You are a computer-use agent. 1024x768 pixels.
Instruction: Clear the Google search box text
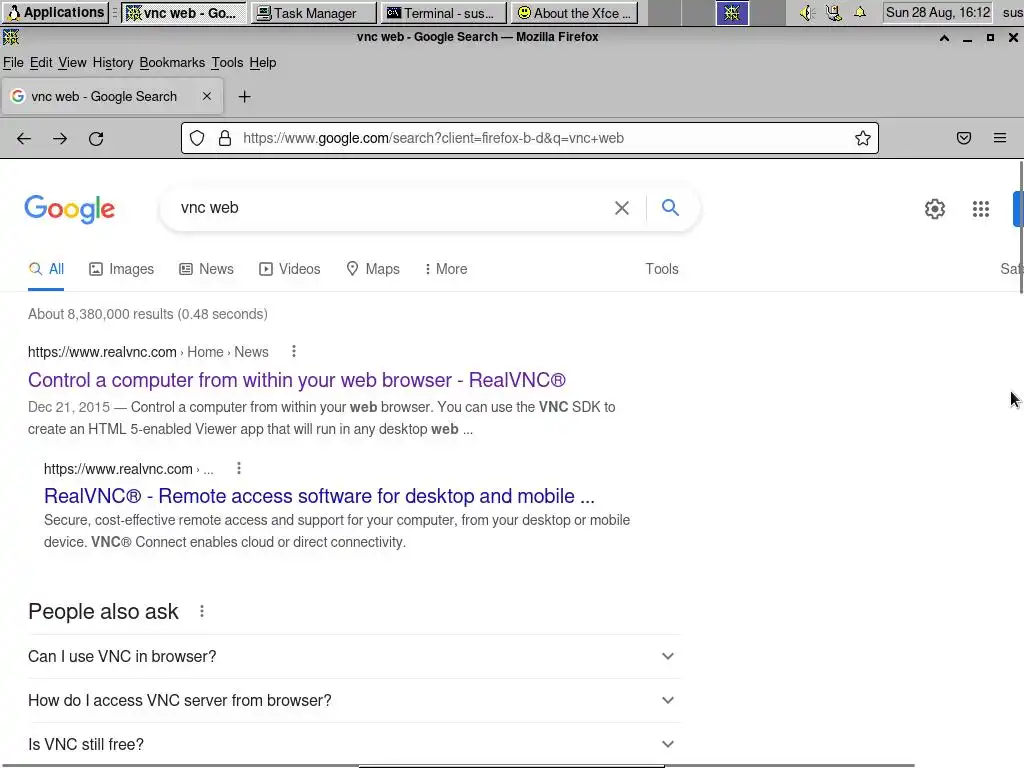tap(622, 208)
